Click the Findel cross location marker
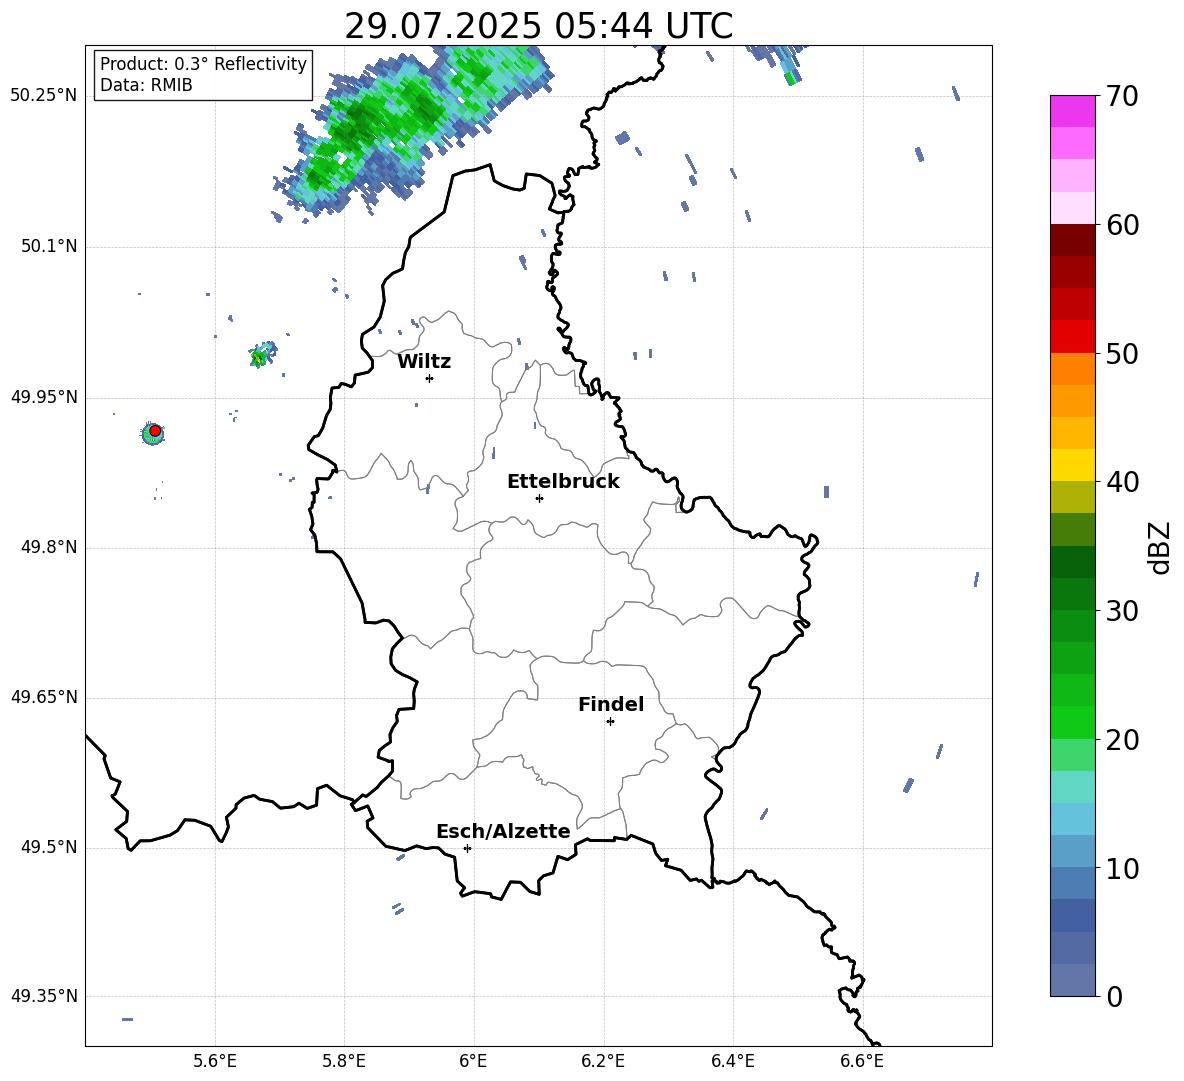This screenshot has height=1081, width=1184. (610, 722)
